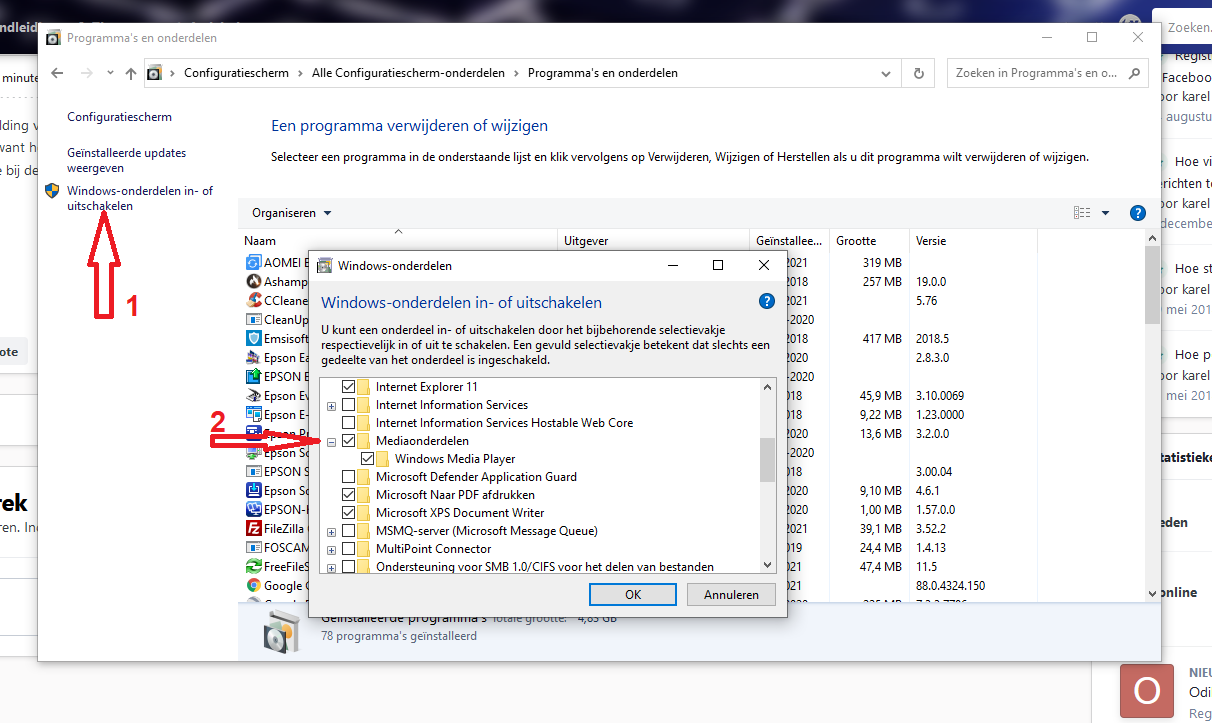Screen dimensions: 1212x723
Task: Open the Configuratiescherm link in left sidebar
Action: pos(119,117)
